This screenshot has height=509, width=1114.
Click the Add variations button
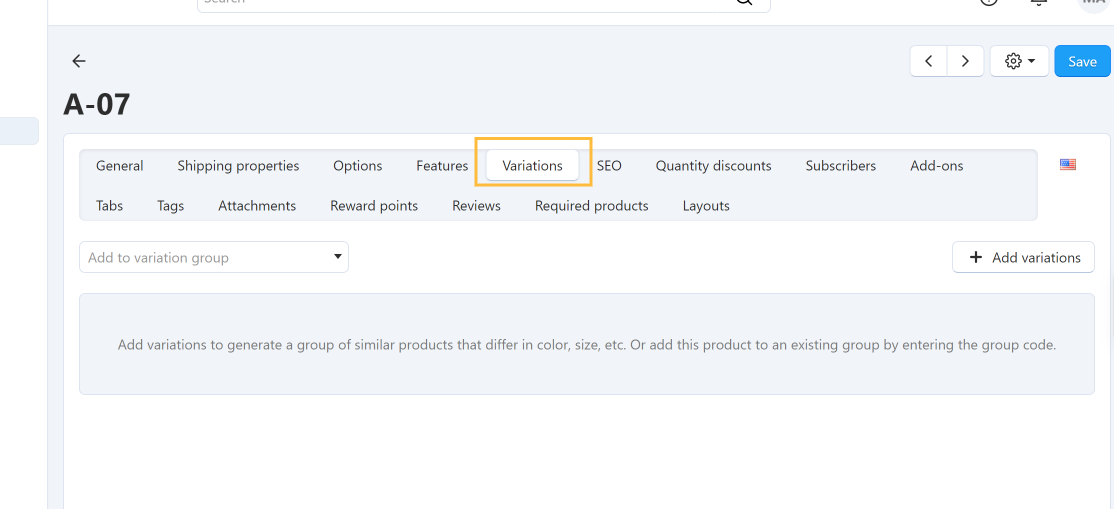tap(1023, 257)
